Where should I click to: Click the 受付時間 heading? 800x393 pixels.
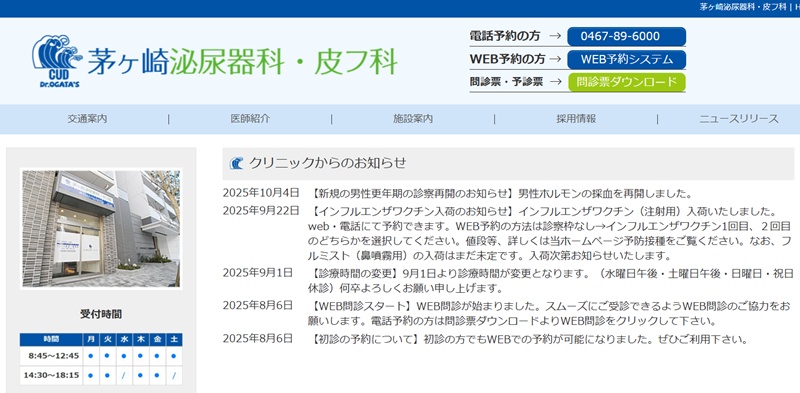coord(101,314)
